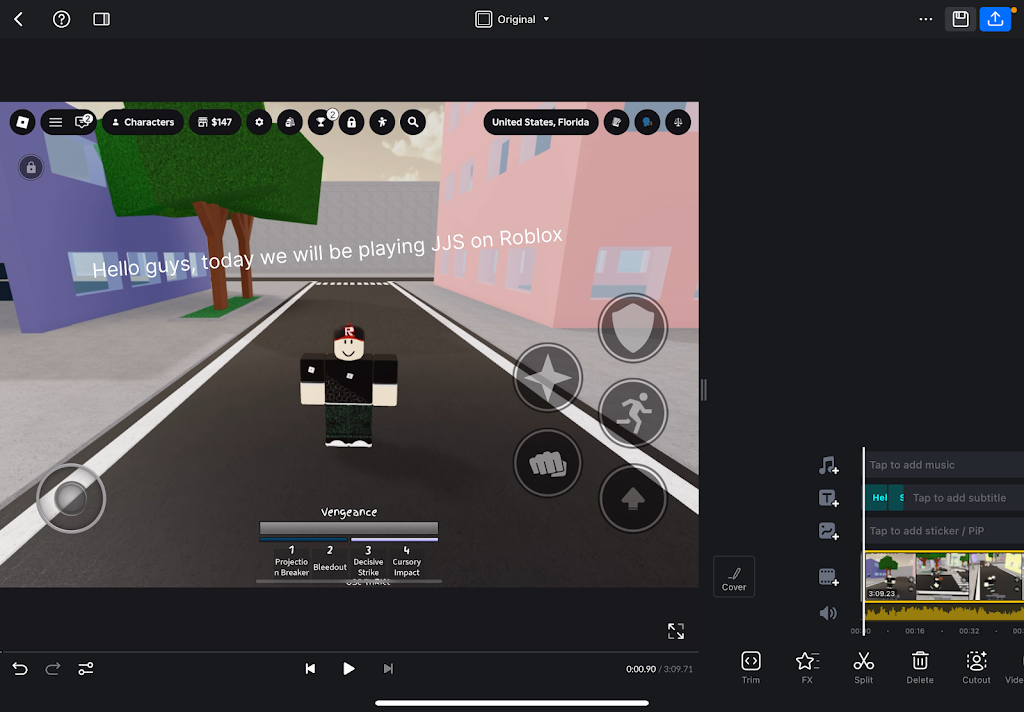Tap to add sticker / PiP track
1024x712 pixels.
(x=944, y=531)
